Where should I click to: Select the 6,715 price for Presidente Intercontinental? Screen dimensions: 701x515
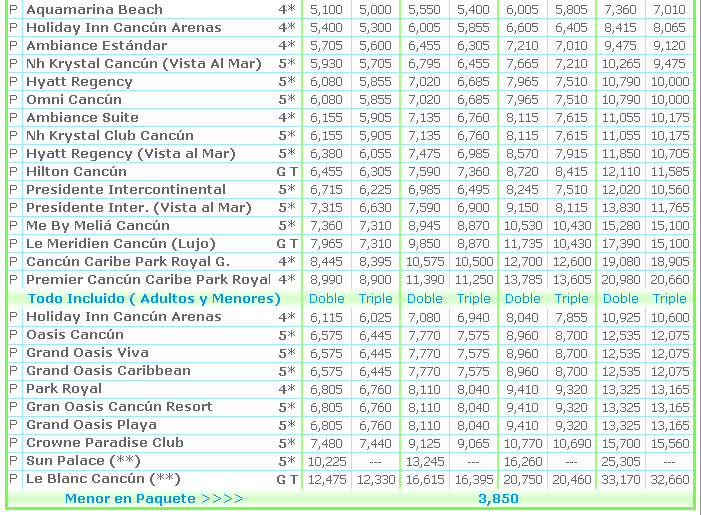[x=326, y=190]
